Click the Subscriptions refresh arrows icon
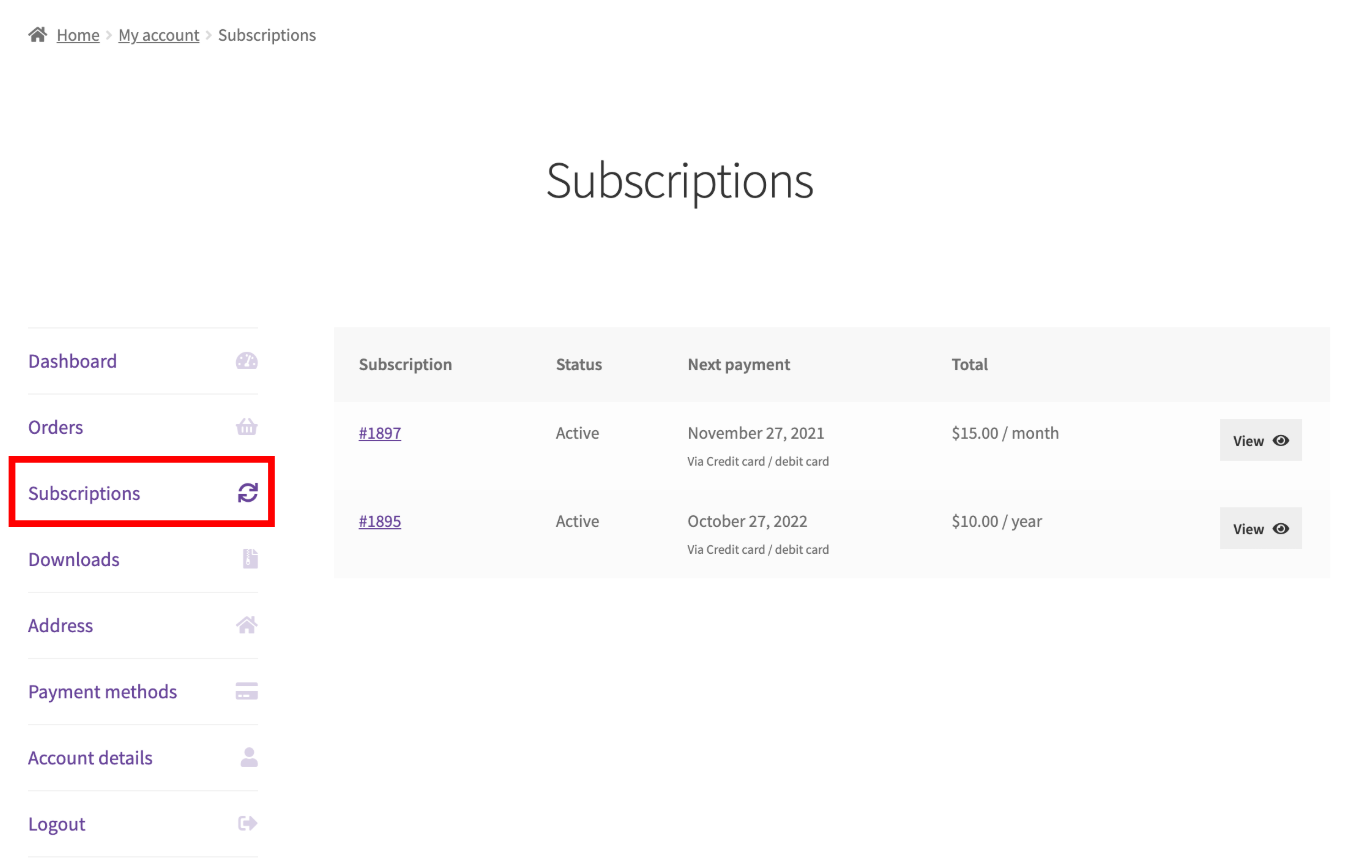1347x859 pixels. (x=246, y=492)
